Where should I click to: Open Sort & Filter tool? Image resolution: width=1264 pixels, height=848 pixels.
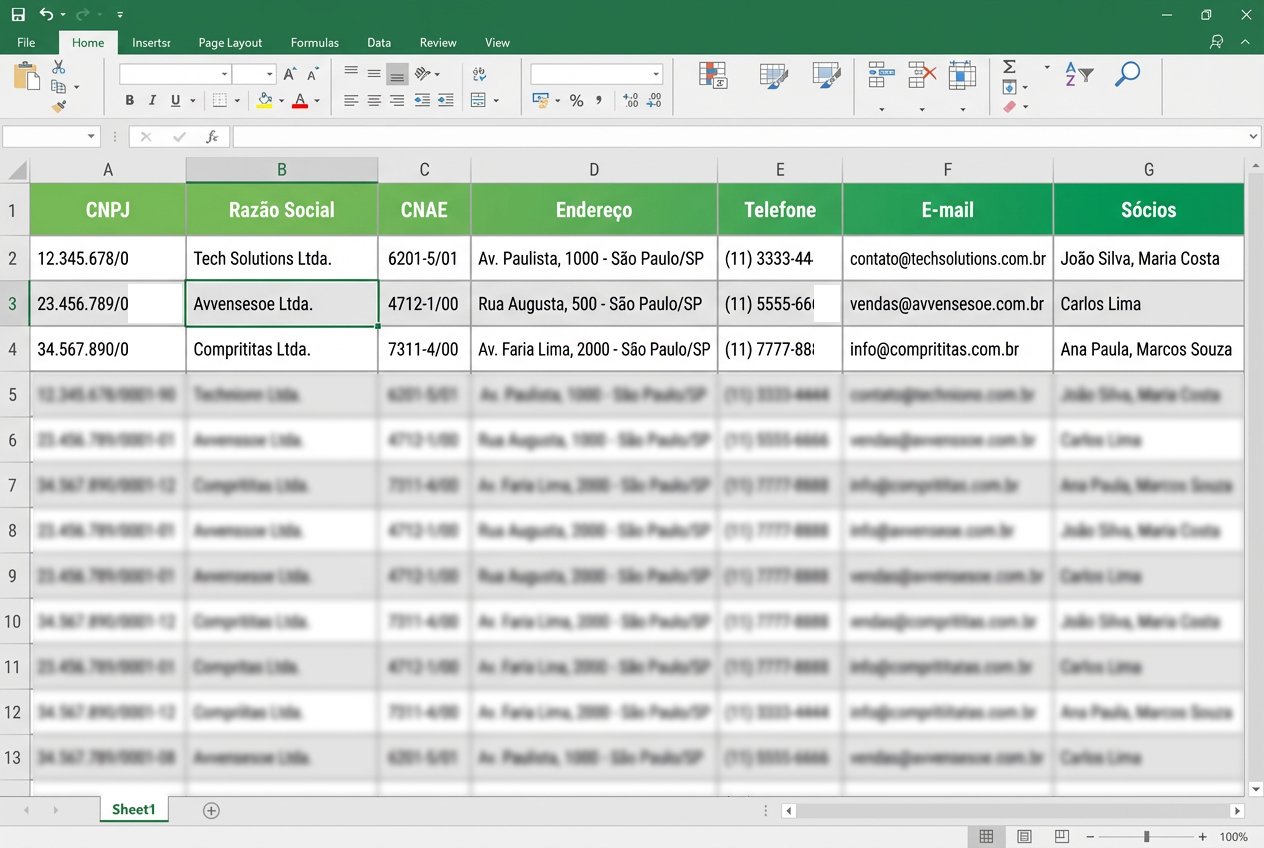1078,75
